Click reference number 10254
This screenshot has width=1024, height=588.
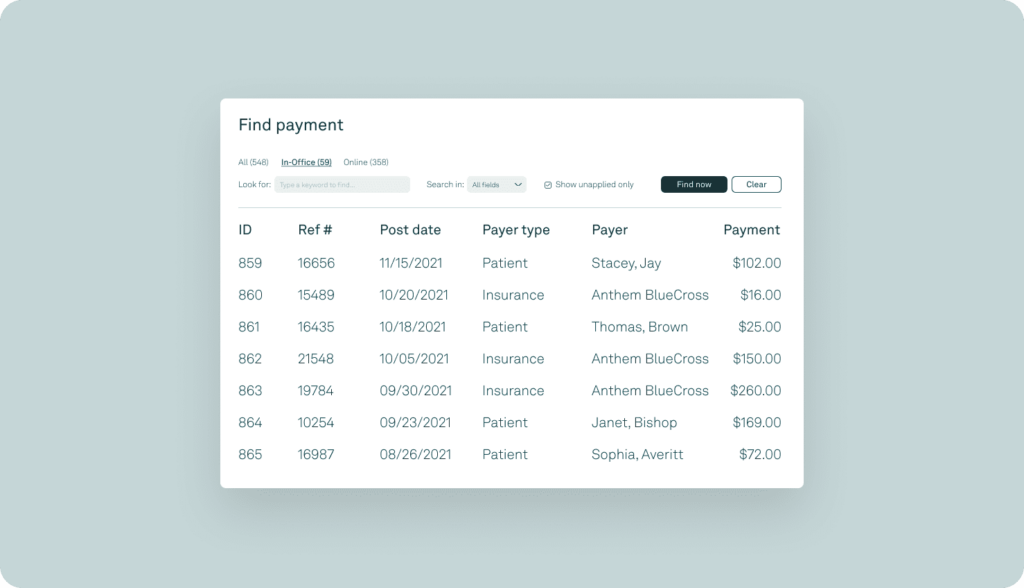click(315, 423)
